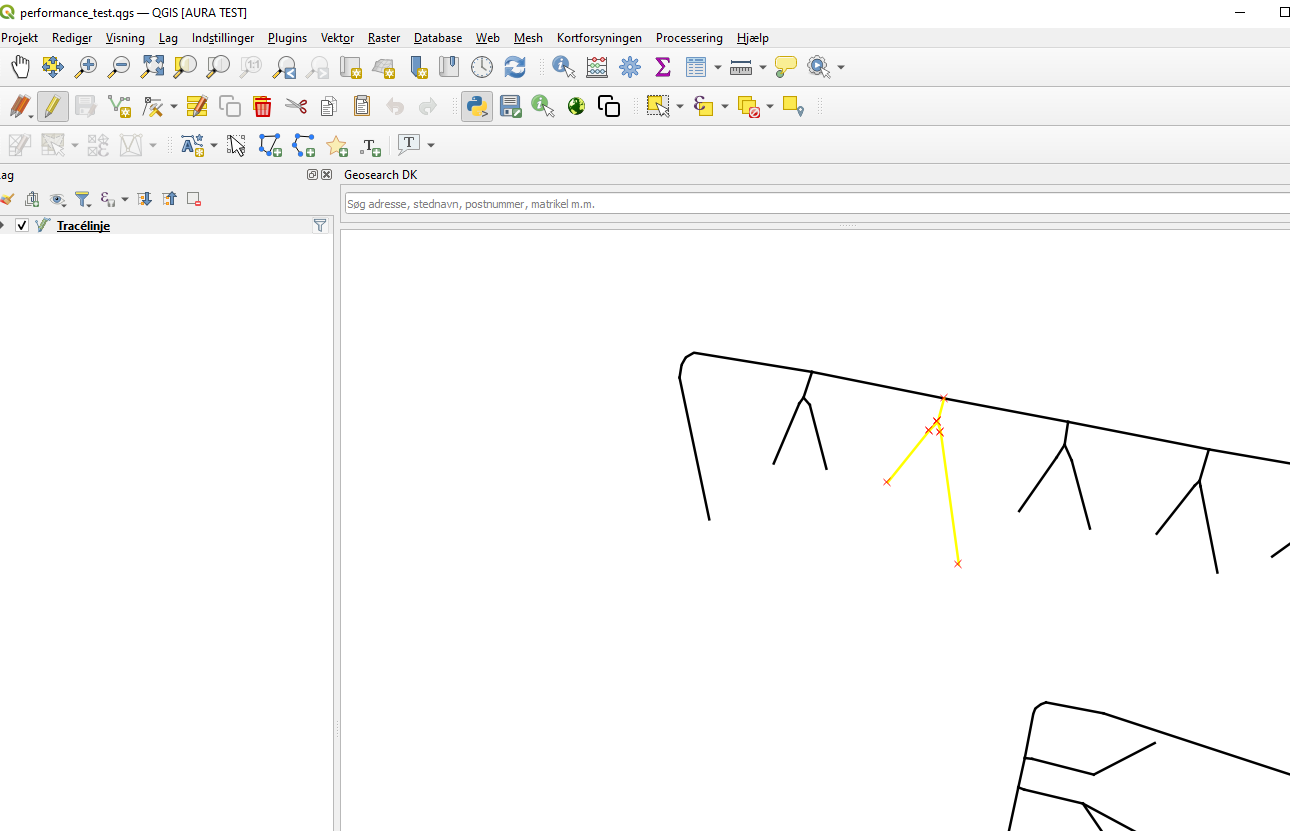Zoom to full extent of map
Screen dimensions: 1290x831
(x=152, y=67)
